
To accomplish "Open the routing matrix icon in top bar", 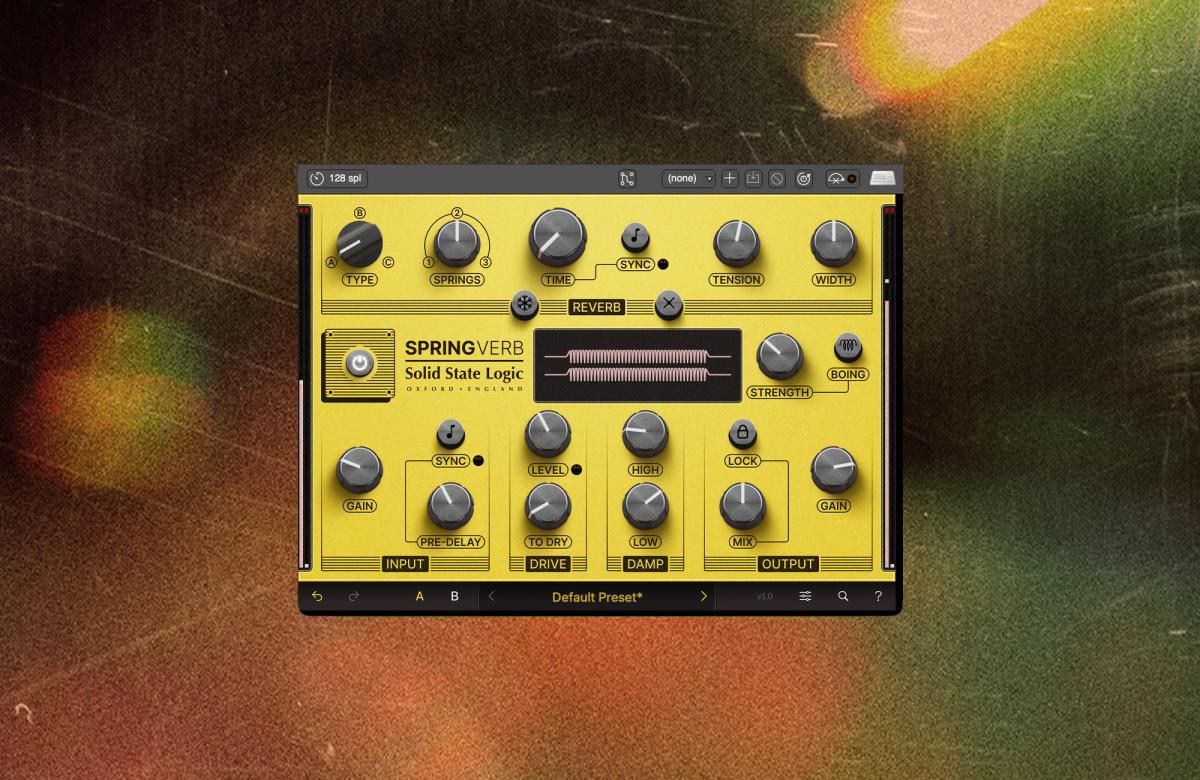I will click(x=627, y=179).
